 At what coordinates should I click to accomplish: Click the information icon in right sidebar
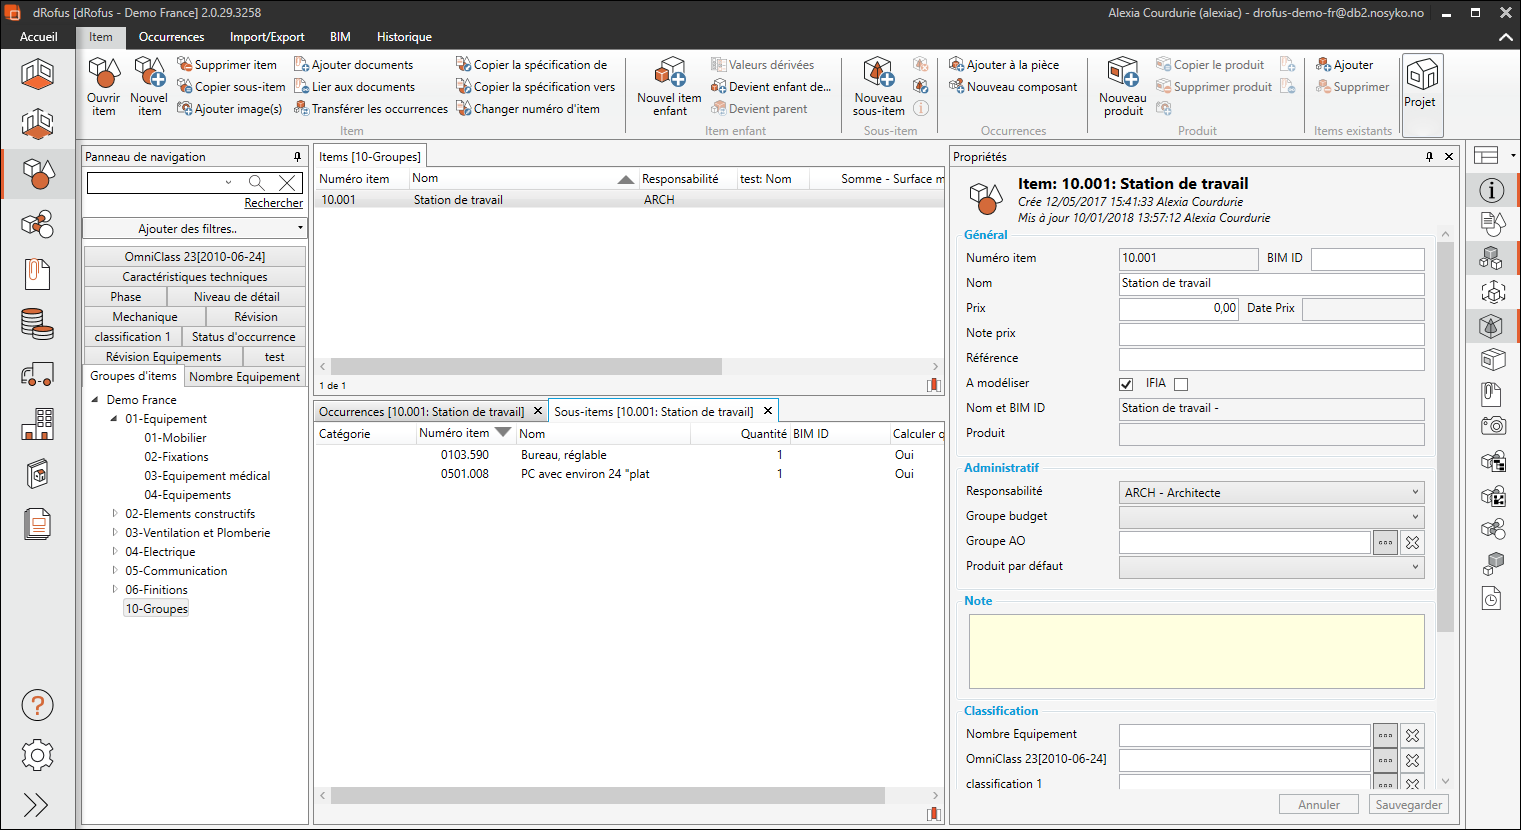coord(1491,190)
